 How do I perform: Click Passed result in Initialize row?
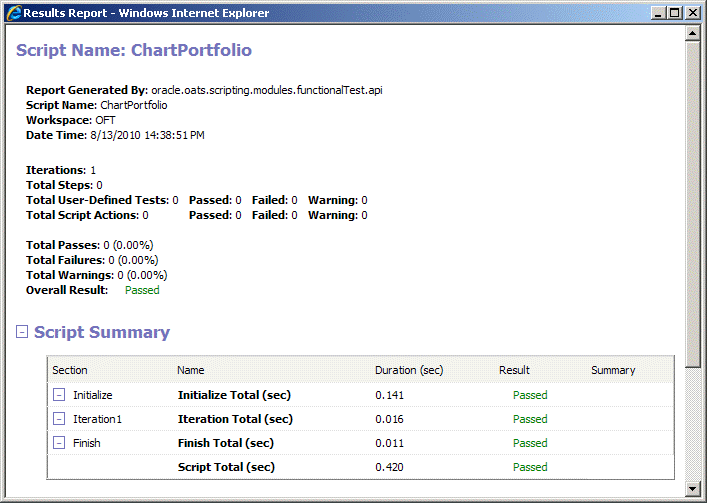click(x=530, y=395)
